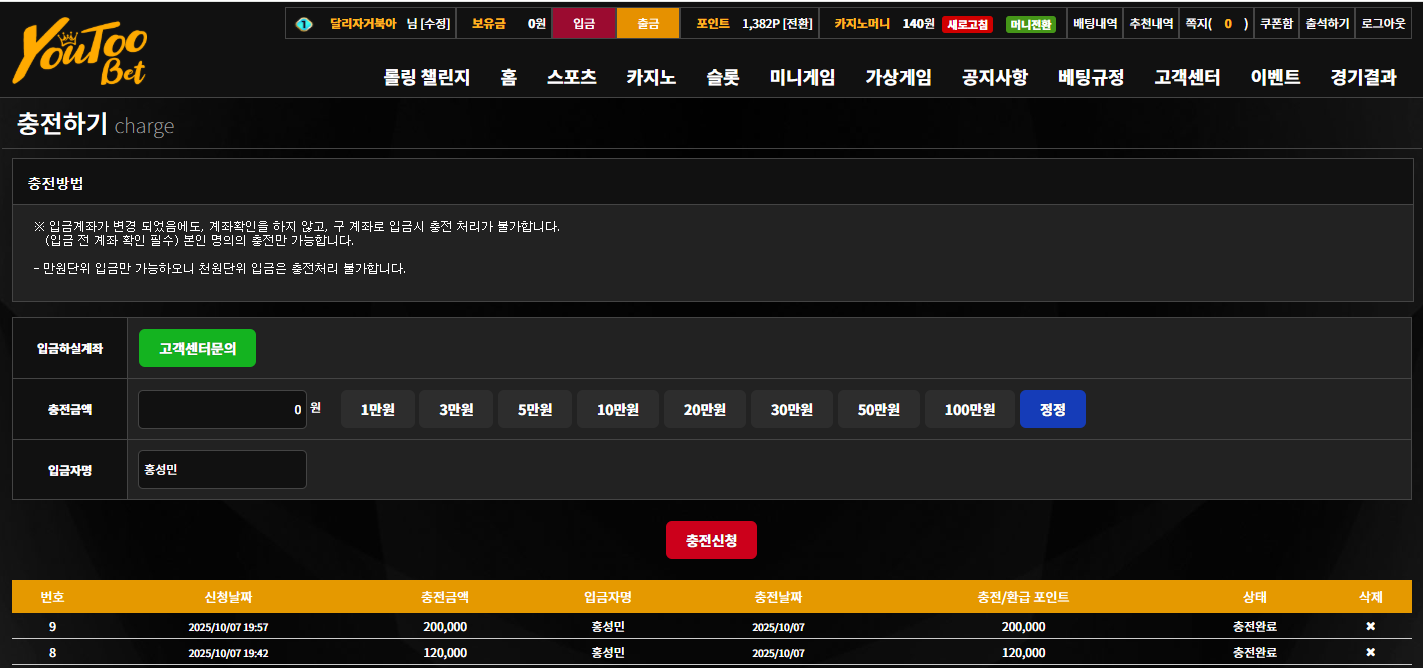Click the red 새로고침 refresh badge

(967, 24)
